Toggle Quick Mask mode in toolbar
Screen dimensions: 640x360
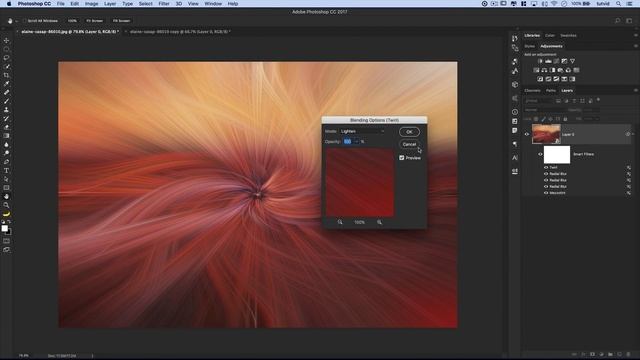click(7, 241)
